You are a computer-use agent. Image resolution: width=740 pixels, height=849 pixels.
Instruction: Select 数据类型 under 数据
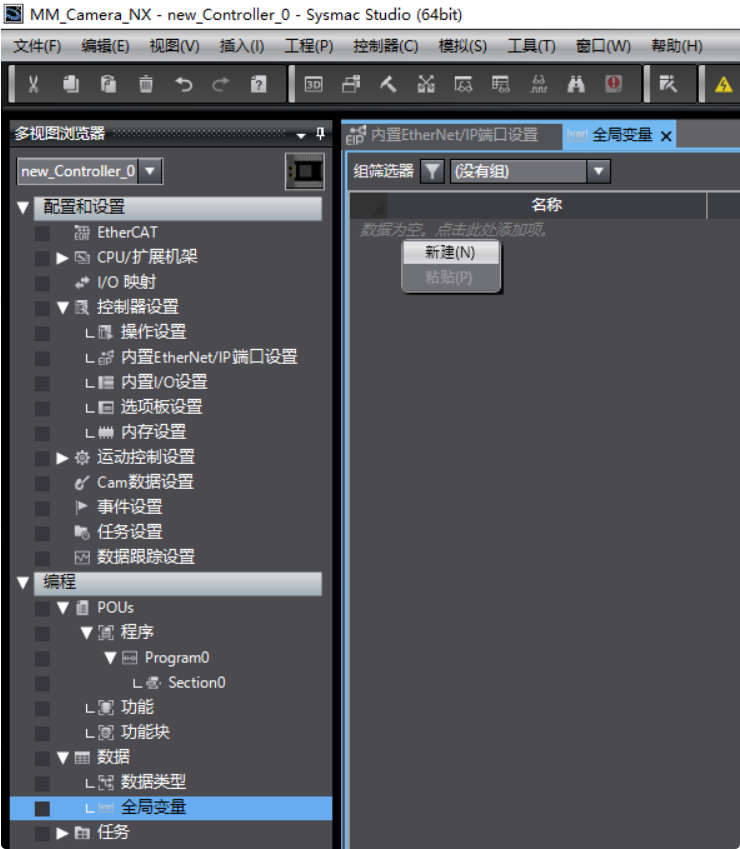(x=153, y=782)
